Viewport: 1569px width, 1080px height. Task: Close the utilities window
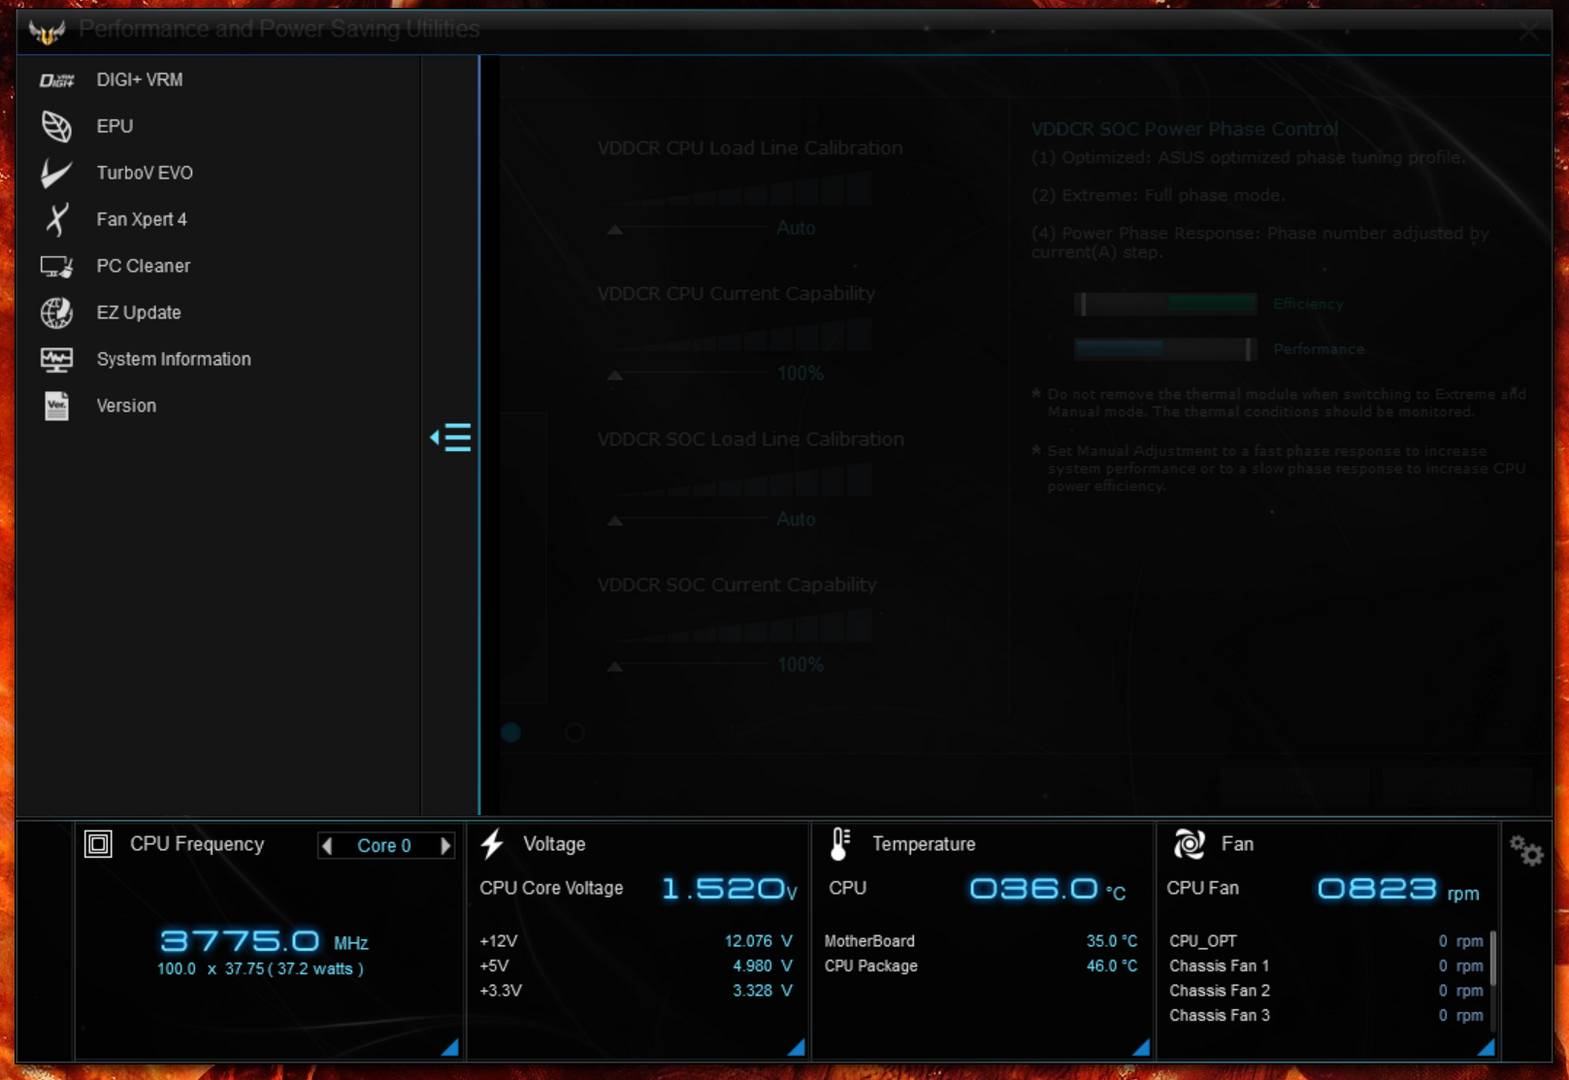[1529, 31]
